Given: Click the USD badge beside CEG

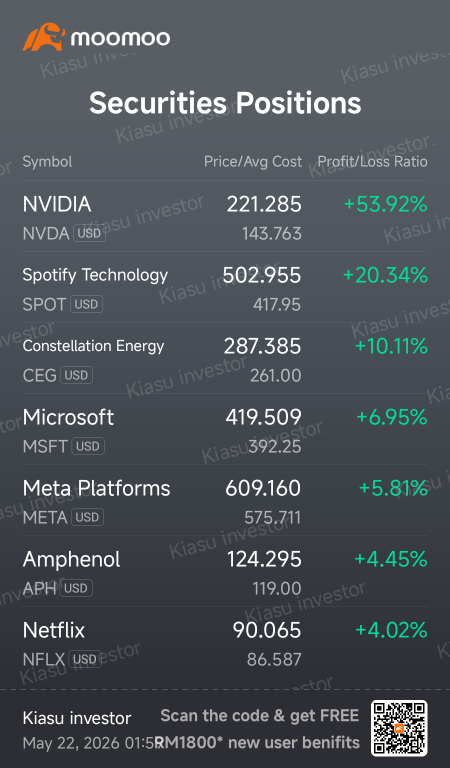Looking at the screenshot, I should [76, 375].
